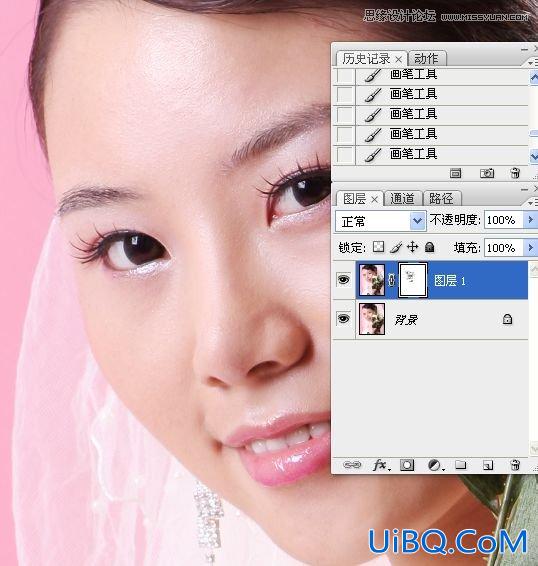This screenshot has height=566, width=538.
Task: Set history brush source on last 画笔工具 row
Action: 344,154
